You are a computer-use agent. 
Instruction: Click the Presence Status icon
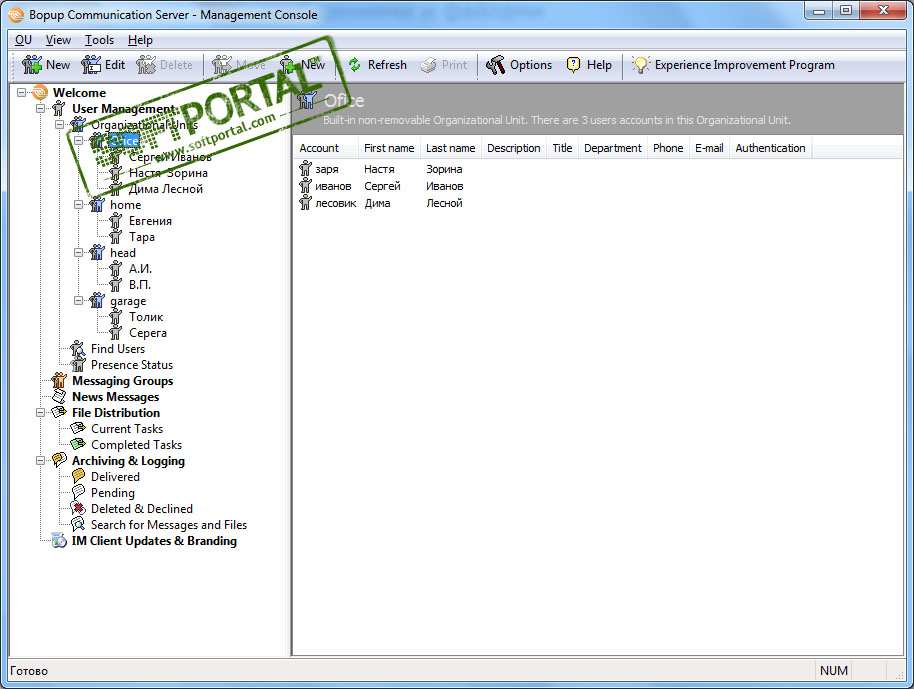(78, 365)
